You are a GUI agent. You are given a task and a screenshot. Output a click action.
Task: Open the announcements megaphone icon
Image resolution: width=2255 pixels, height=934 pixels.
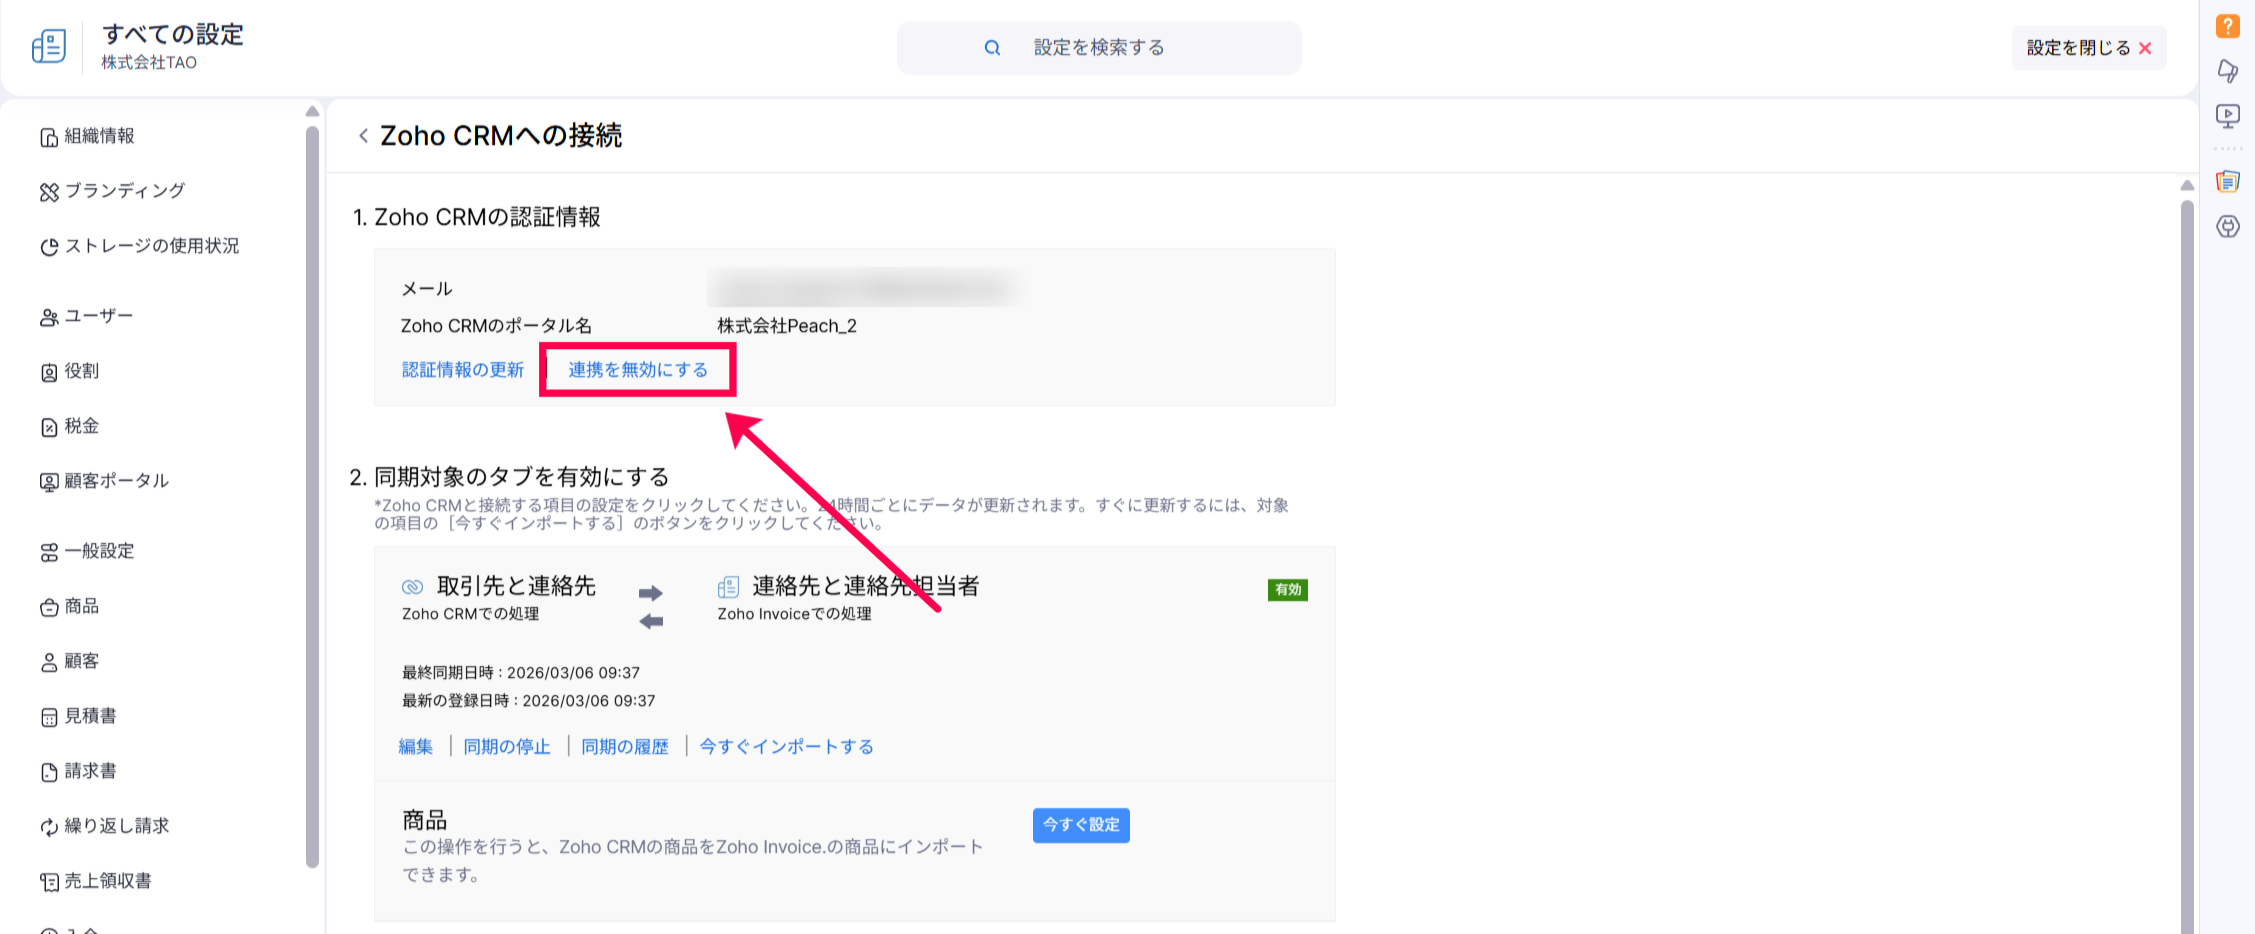click(2227, 71)
